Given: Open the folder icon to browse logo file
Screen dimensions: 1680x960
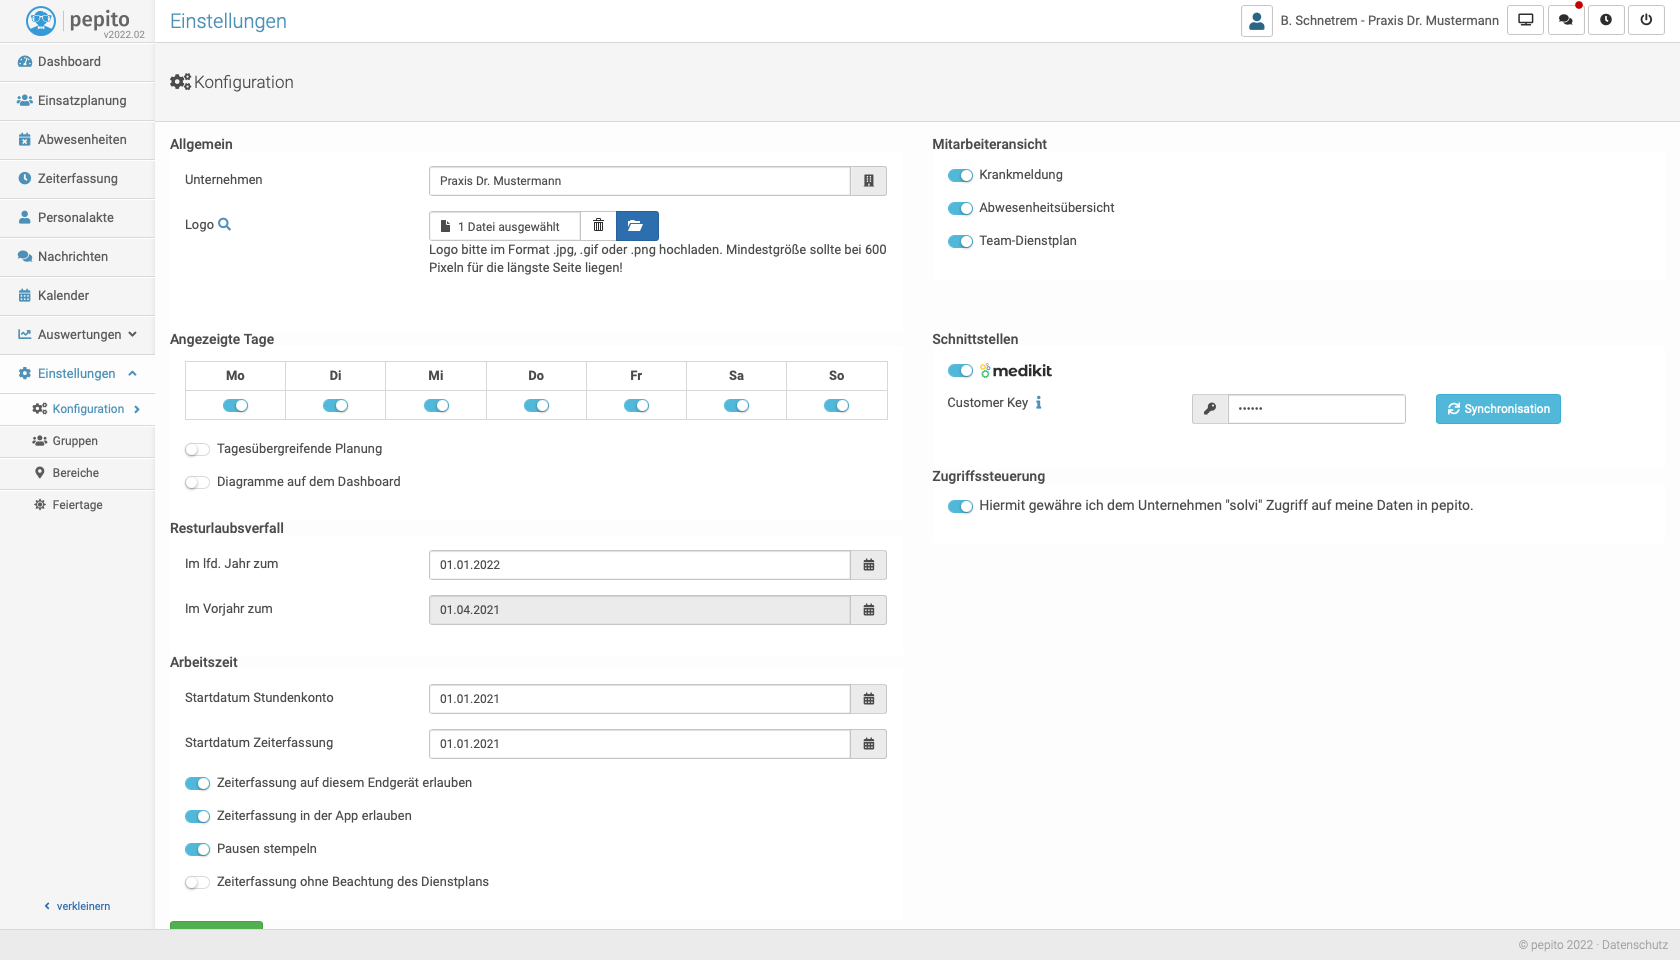Looking at the screenshot, I should click(636, 226).
